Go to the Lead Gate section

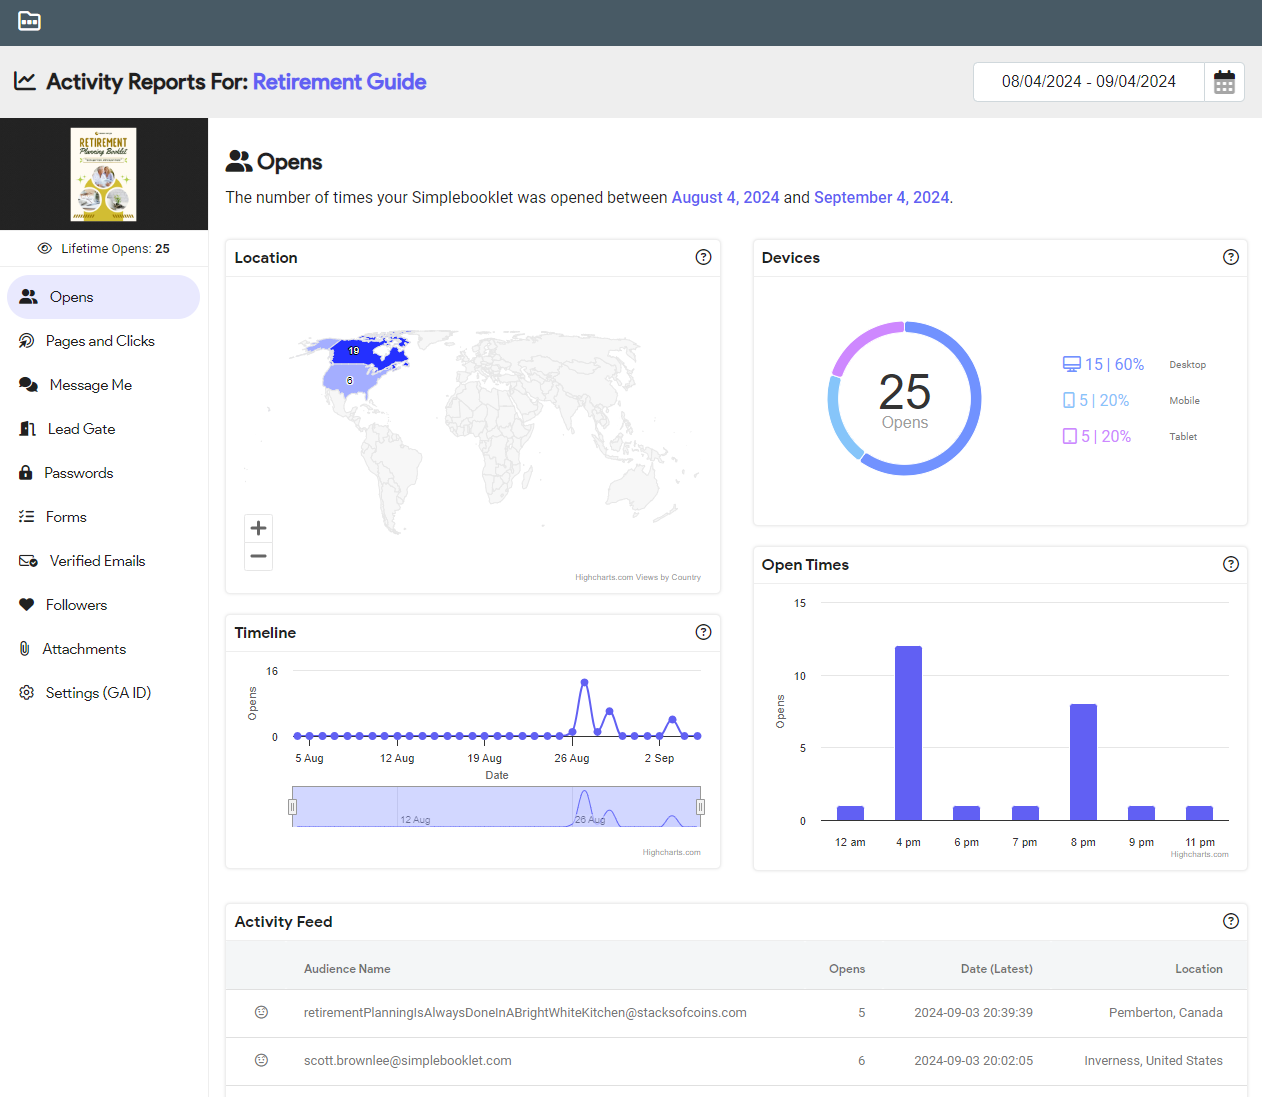pos(81,429)
